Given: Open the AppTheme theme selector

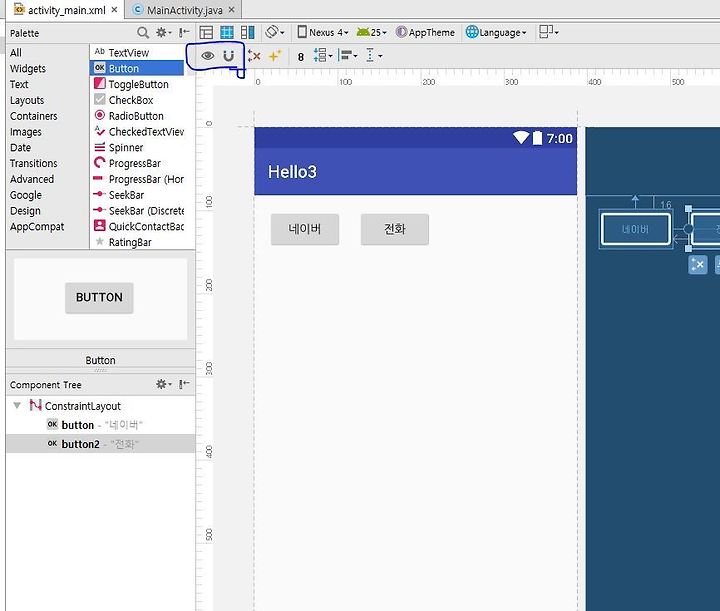Looking at the screenshot, I should [425, 32].
